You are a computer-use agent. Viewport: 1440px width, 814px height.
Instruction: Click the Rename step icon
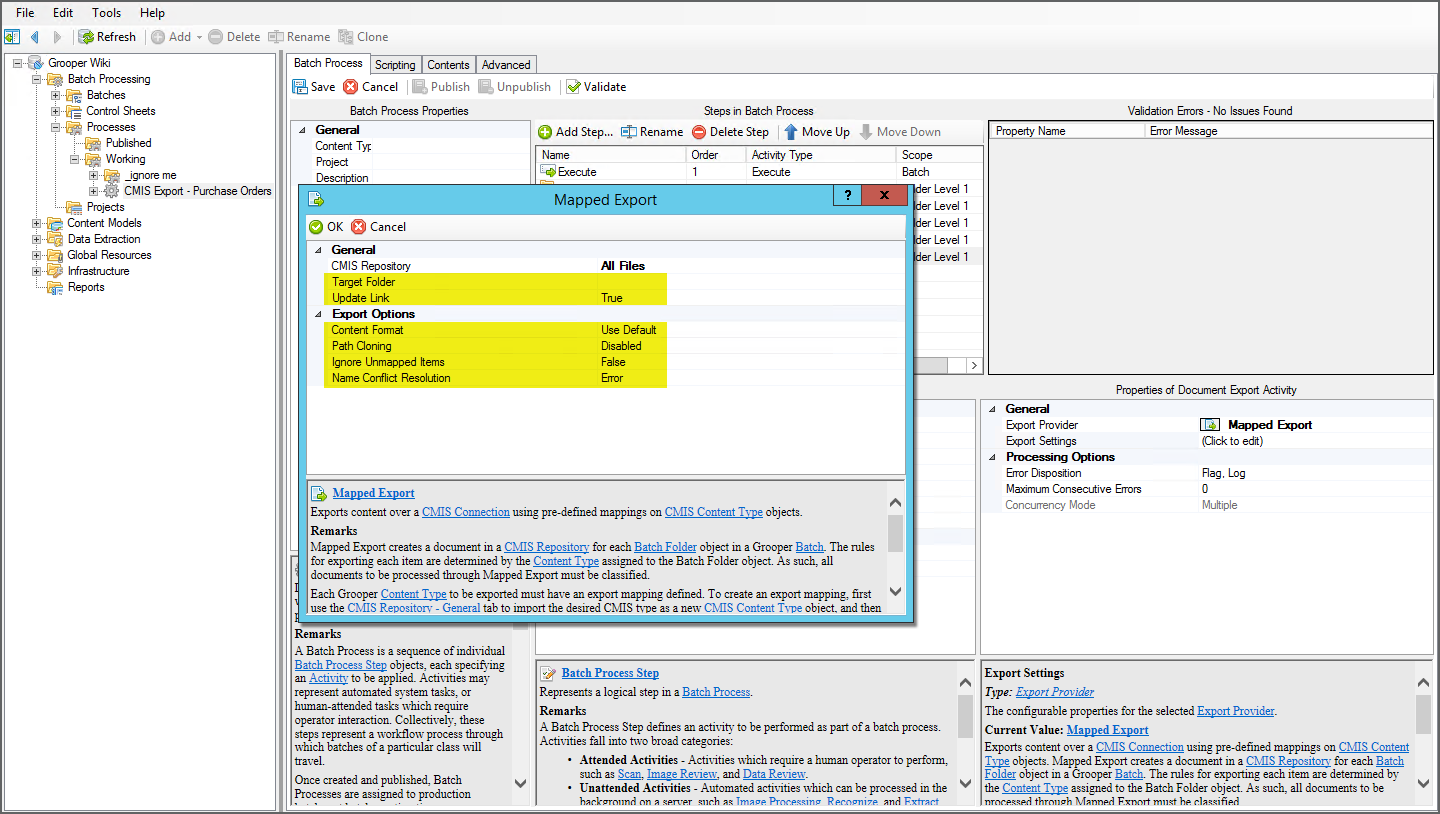click(x=629, y=132)
